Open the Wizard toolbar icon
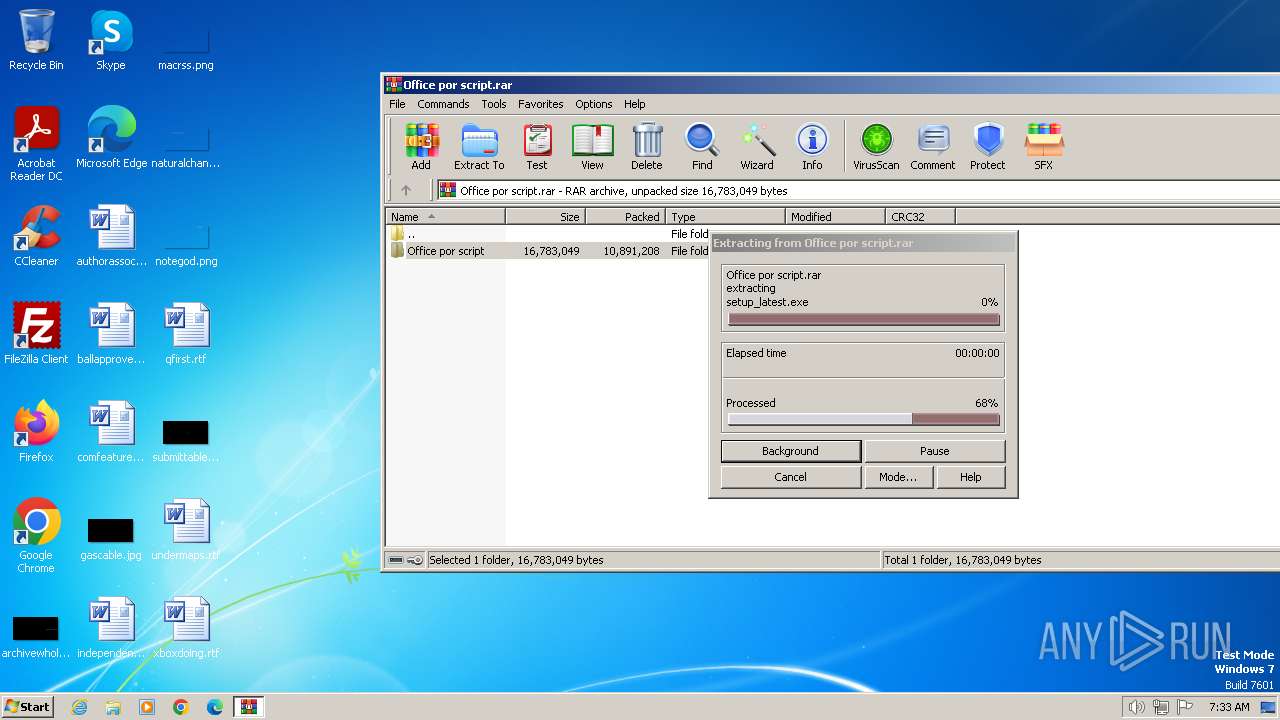The image size is (1280, 720). (757, 147)
